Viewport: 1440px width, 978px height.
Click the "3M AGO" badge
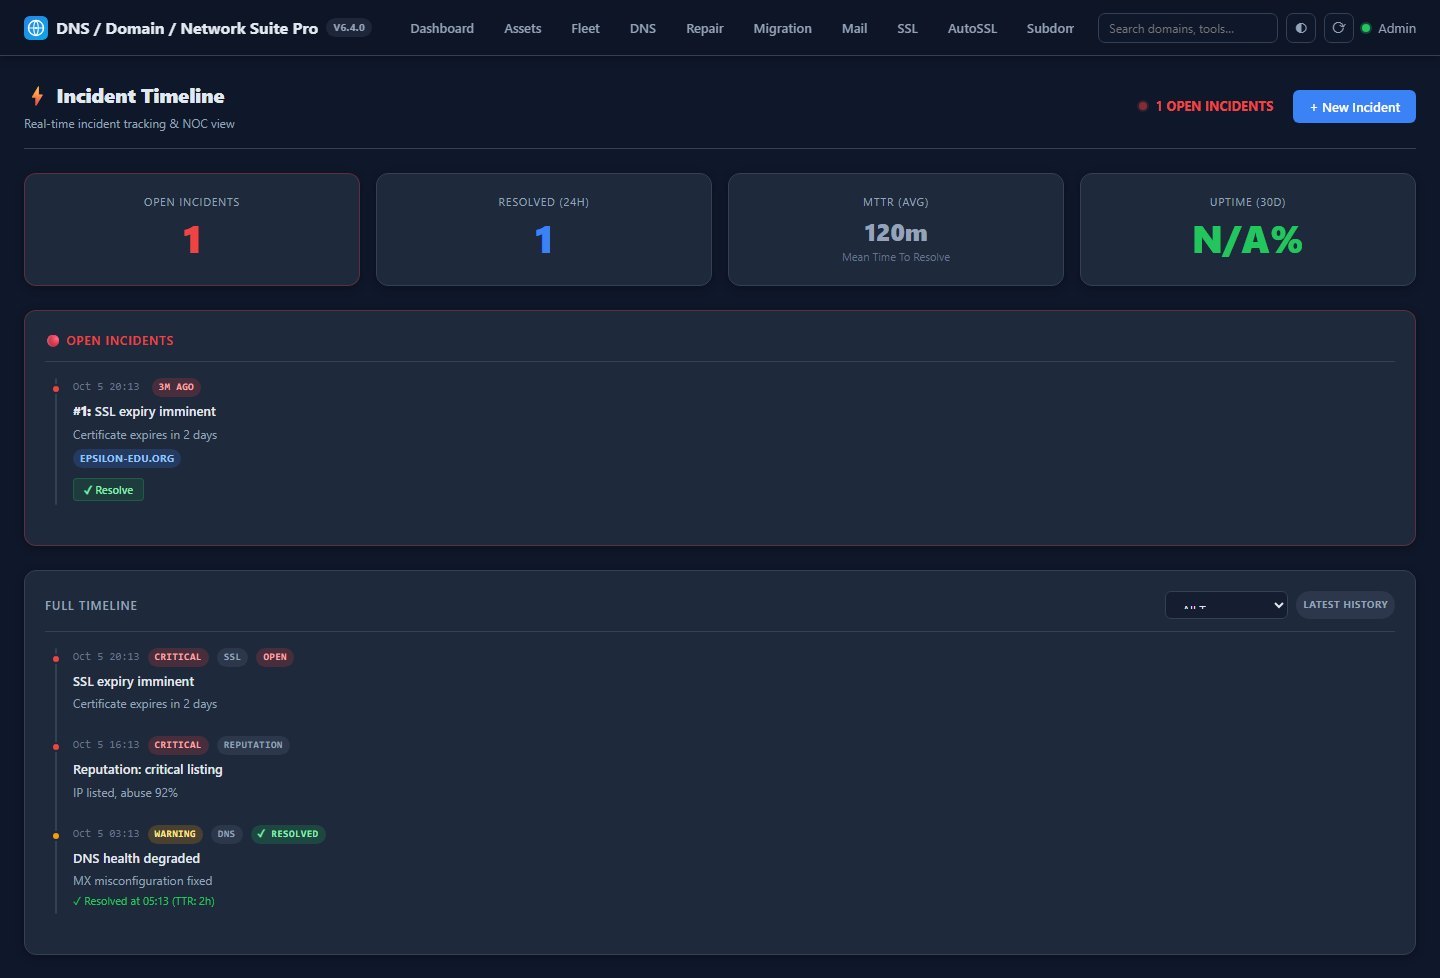tap(176, 387)
